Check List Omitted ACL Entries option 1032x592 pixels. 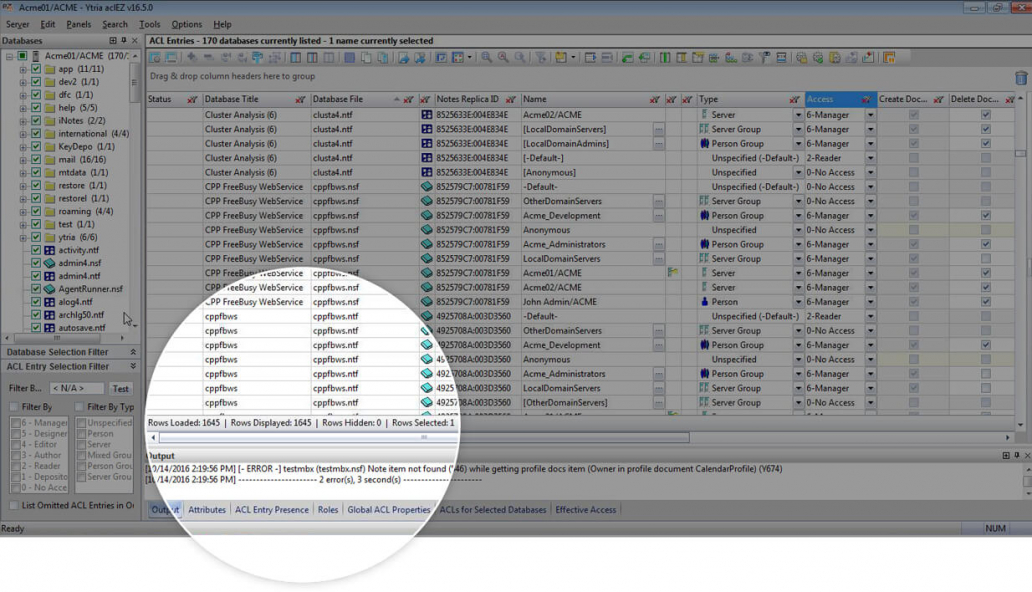click(14, 506)
